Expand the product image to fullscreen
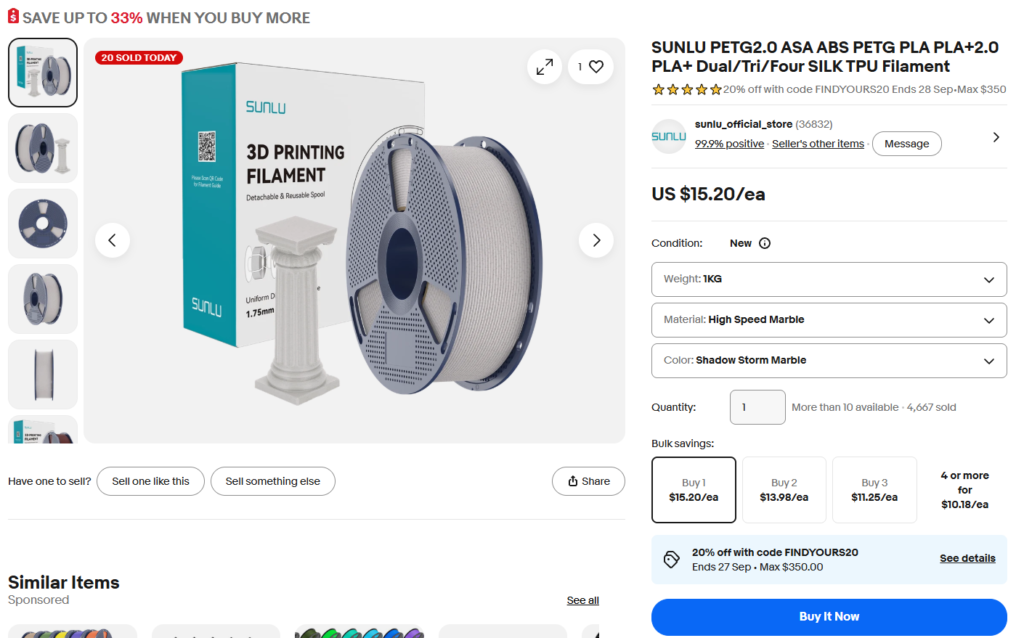The image size is (1024, 638). (545, 67)
